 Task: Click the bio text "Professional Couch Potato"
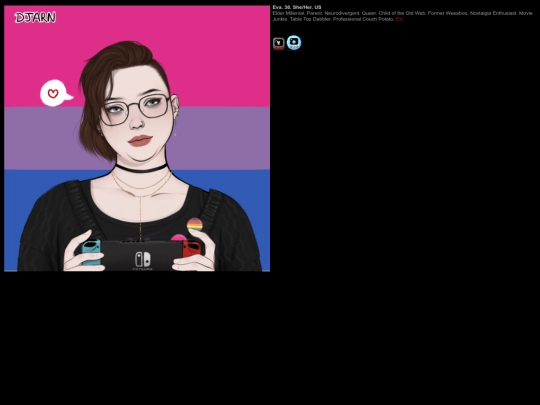(363, 19)
